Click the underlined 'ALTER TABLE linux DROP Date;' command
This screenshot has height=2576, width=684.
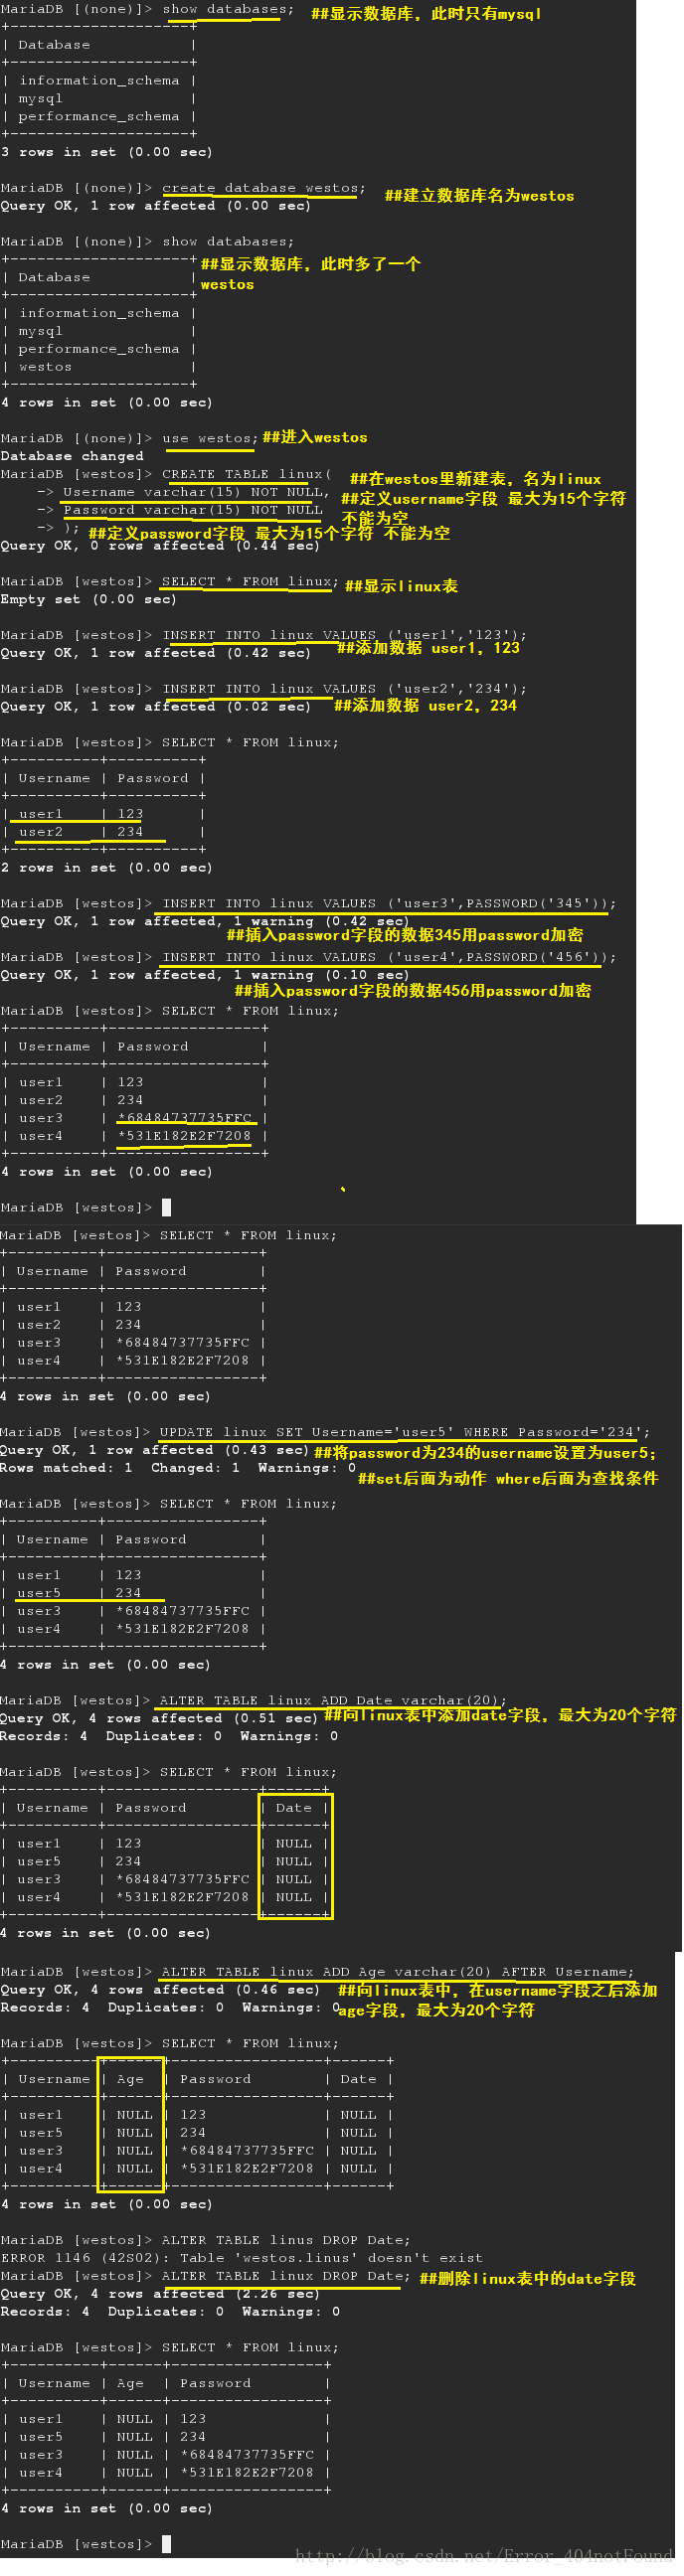[286, 2276]
